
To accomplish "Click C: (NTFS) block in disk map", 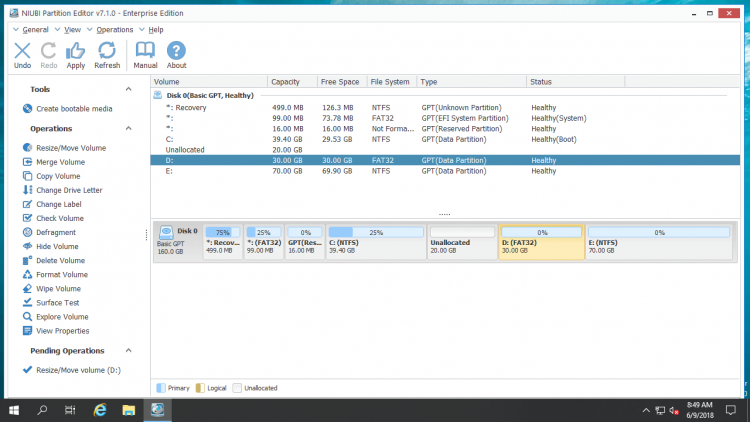I will tap(376, 242).
